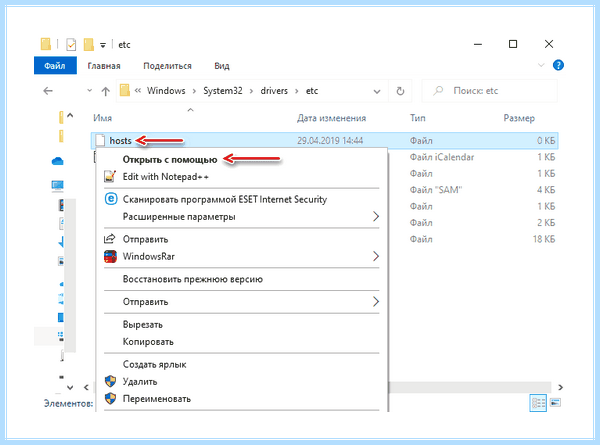Click the Notepad++ icon in context menu
Viewport: 600px width, 445px height.
click(x=110, y=176)
